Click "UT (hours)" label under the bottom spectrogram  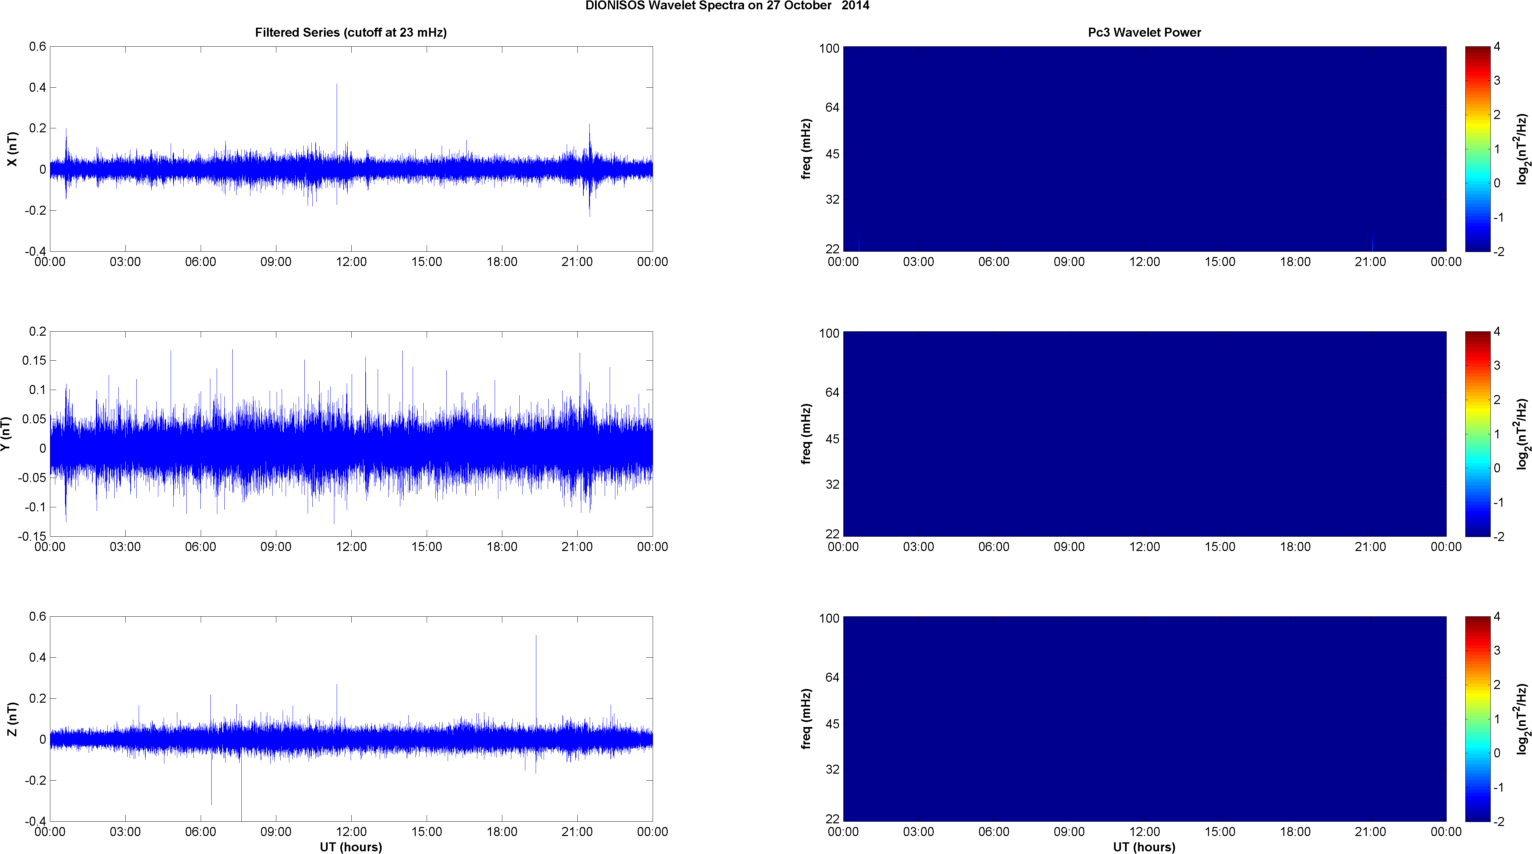pyautogui.click(x=1145, y=847)
